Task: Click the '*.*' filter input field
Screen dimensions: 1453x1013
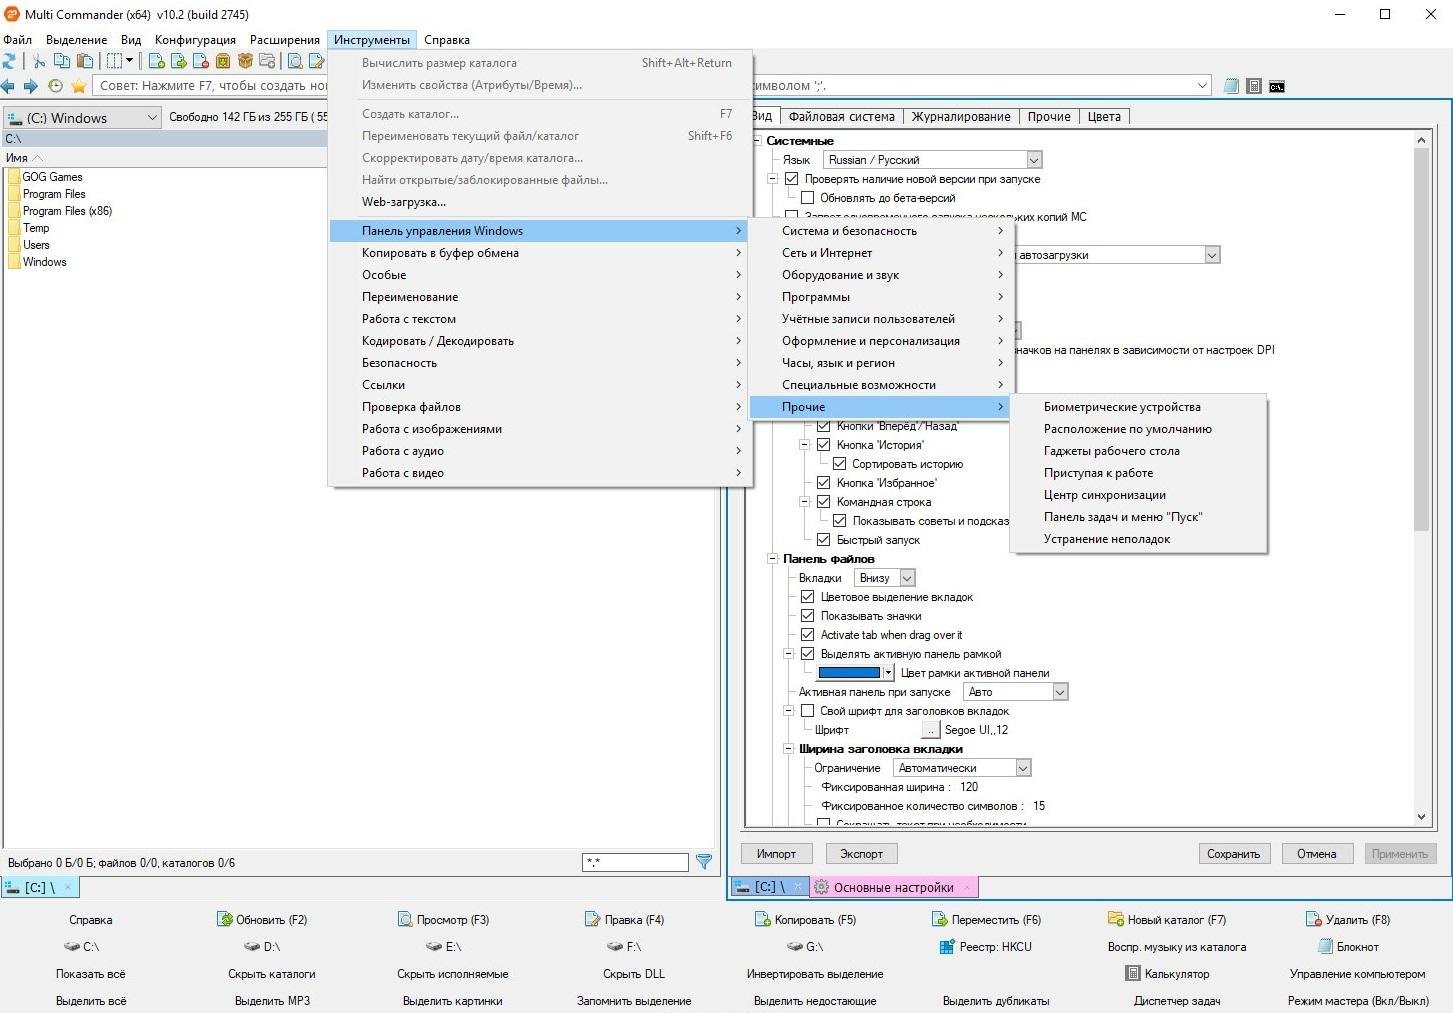Action: click(x=635, y=862)
